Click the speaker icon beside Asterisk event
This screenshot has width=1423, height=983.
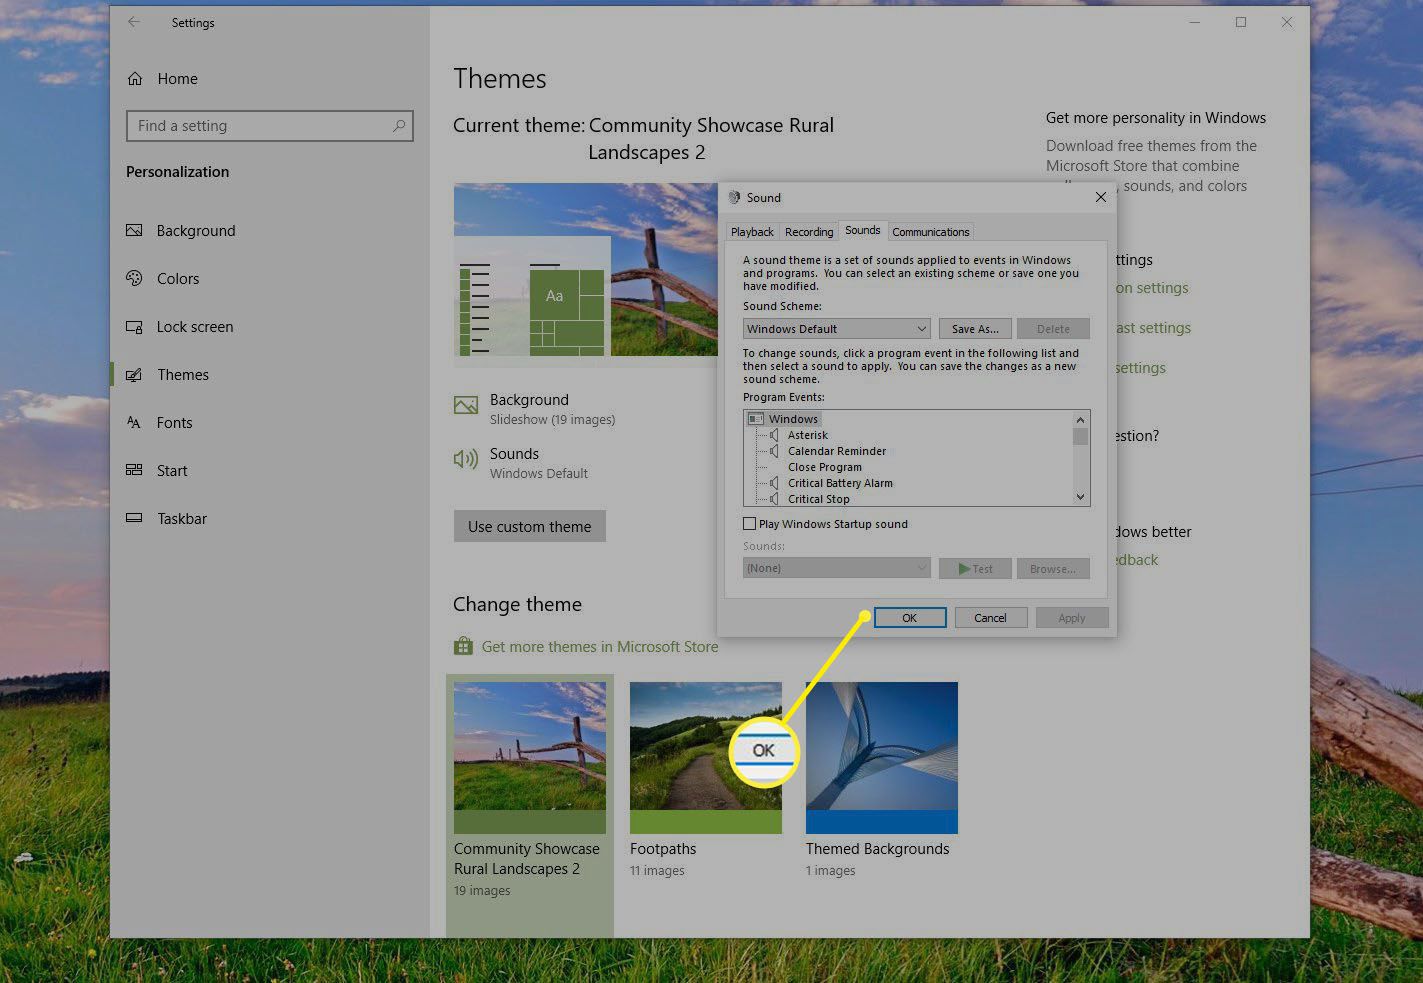click(x=773, y=435)
